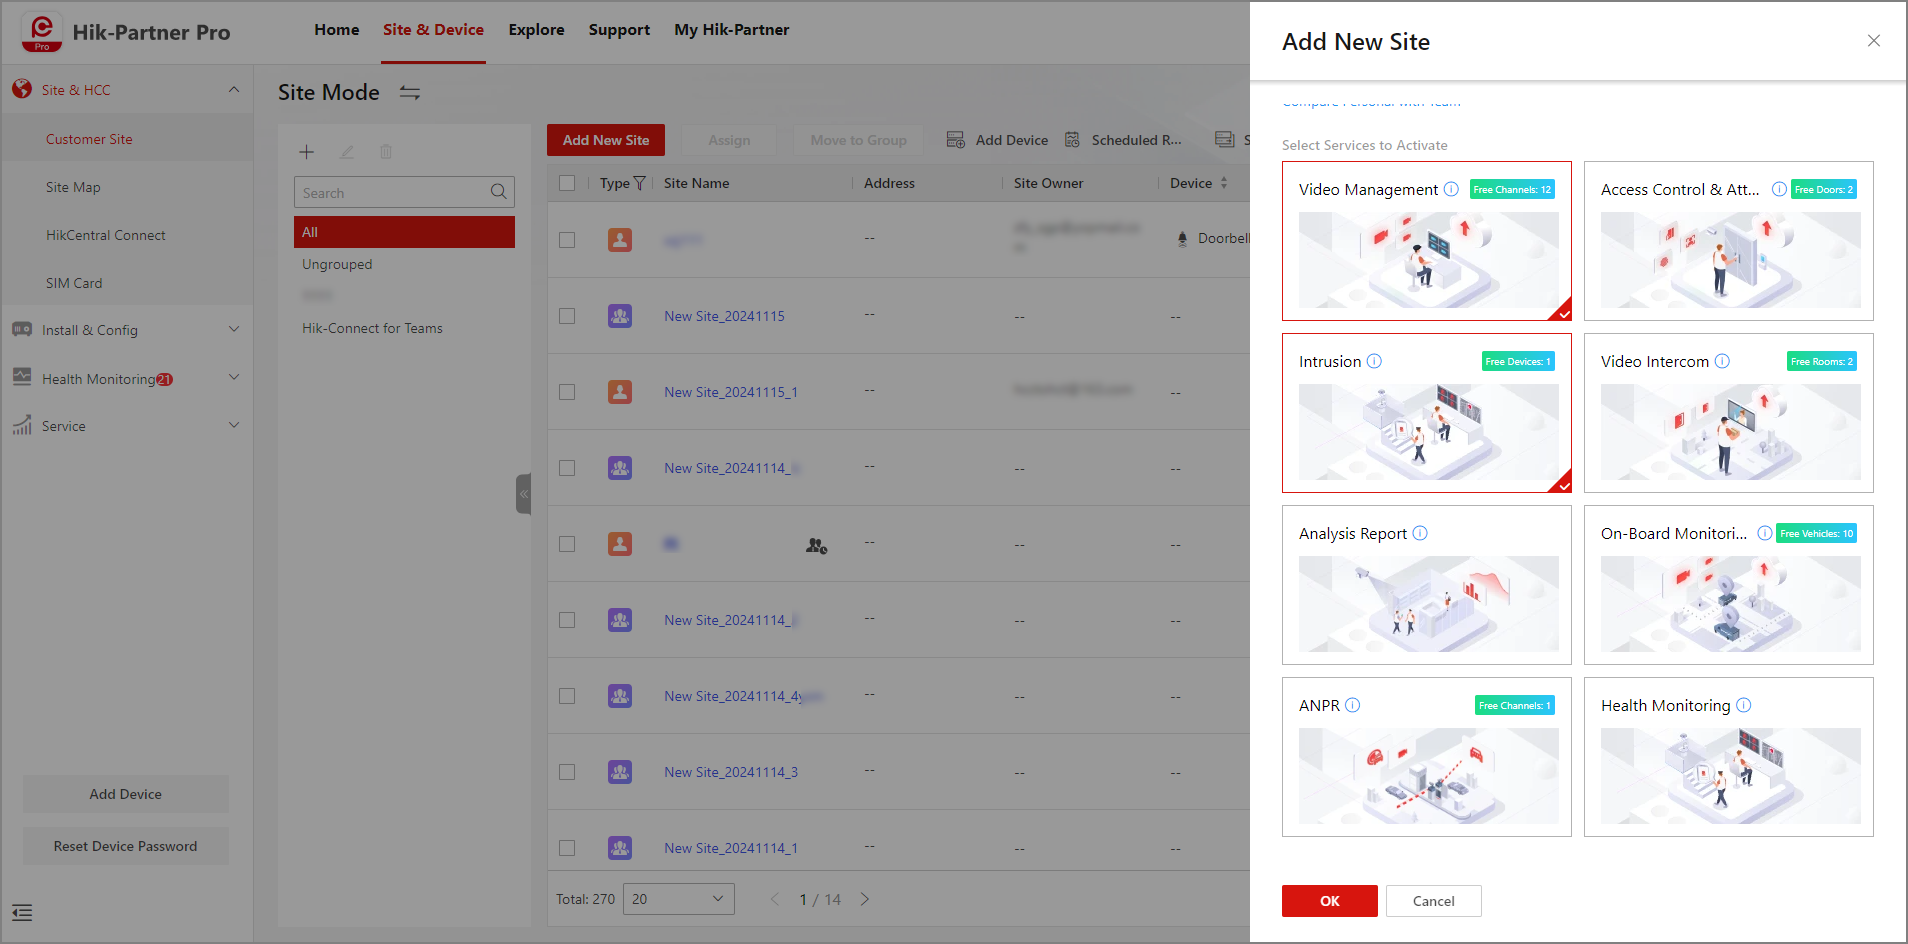This screenshot has height=944, width=1908.
Task: Click the Device column sort arrows
Action: click(1224, 183)
